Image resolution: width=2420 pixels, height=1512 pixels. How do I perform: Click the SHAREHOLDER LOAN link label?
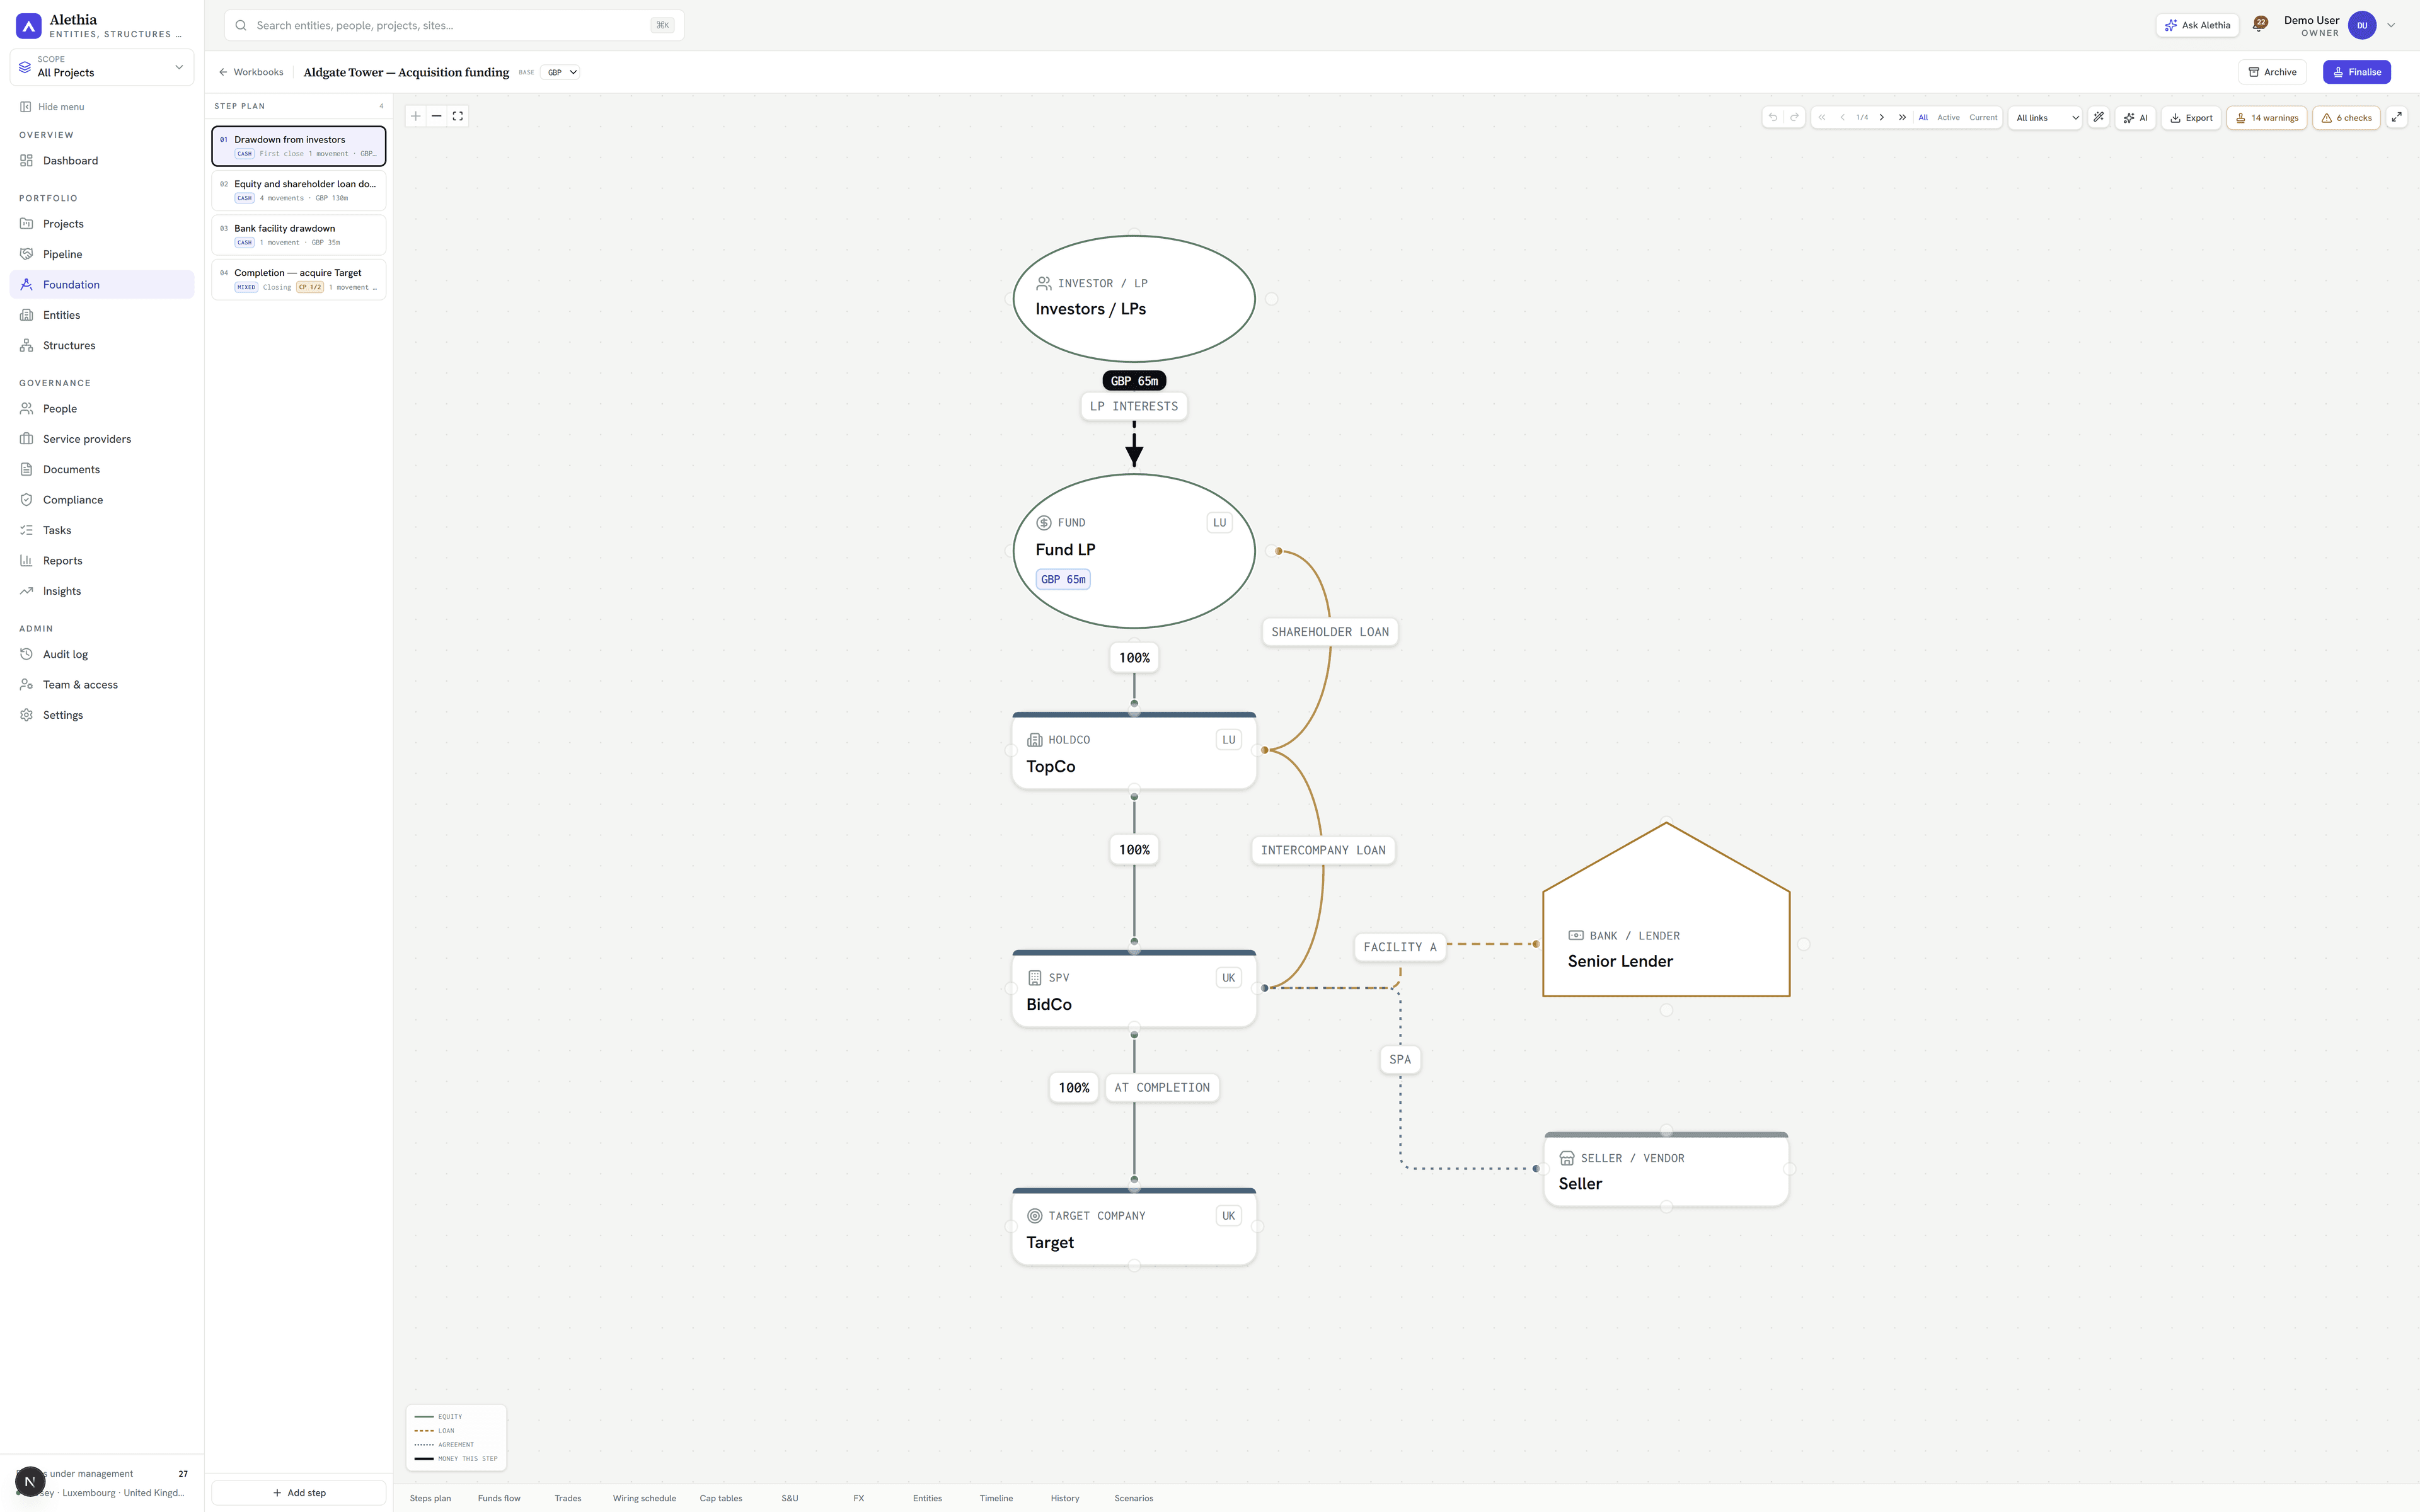pos(1330,632)
